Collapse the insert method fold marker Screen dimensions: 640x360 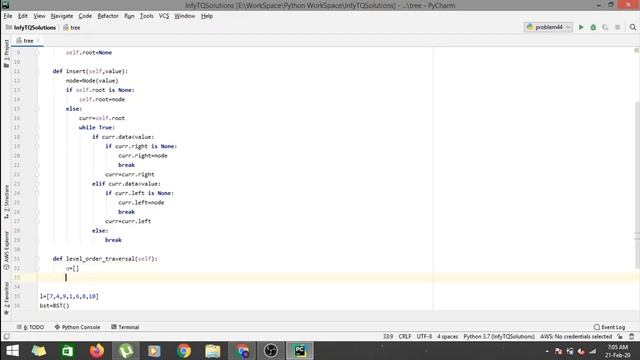click(37, 71)
